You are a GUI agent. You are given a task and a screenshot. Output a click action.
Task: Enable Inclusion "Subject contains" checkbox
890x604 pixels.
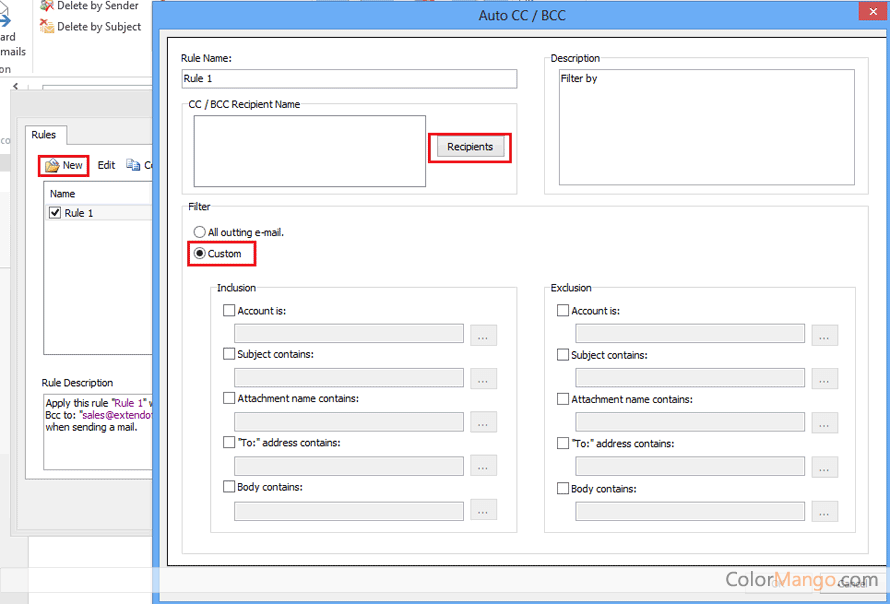pos(230,355)
